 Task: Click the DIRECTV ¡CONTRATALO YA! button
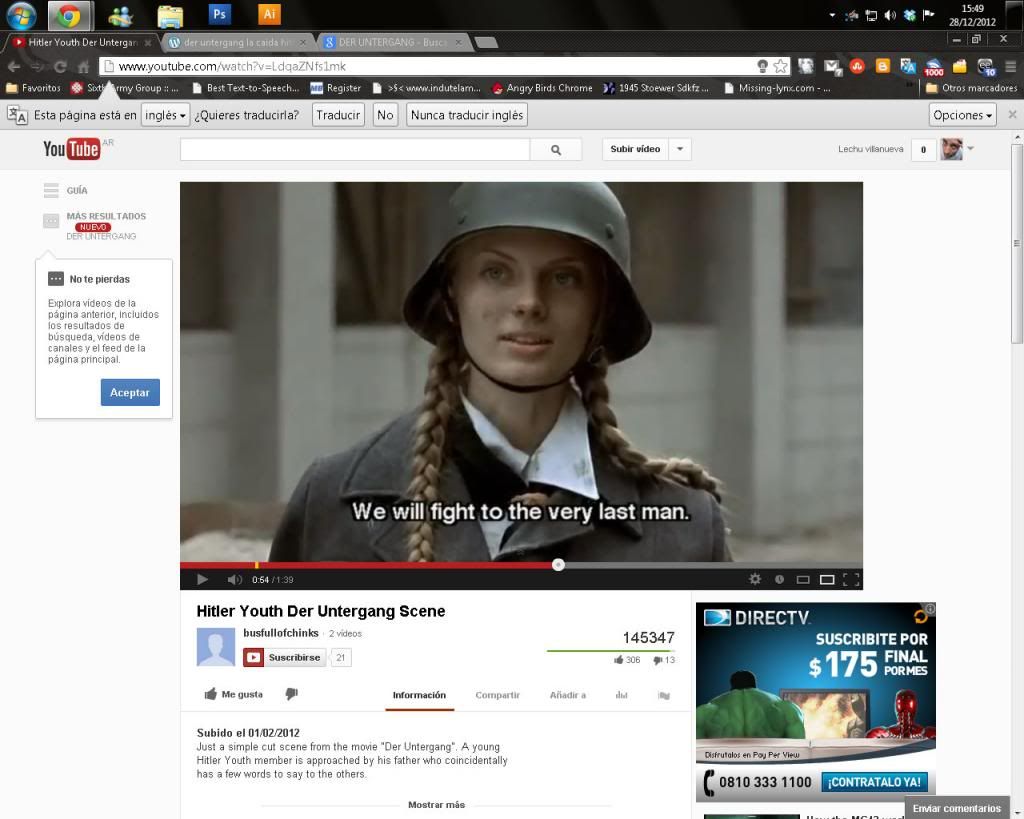pyautogui.click(x=874, y=782)
